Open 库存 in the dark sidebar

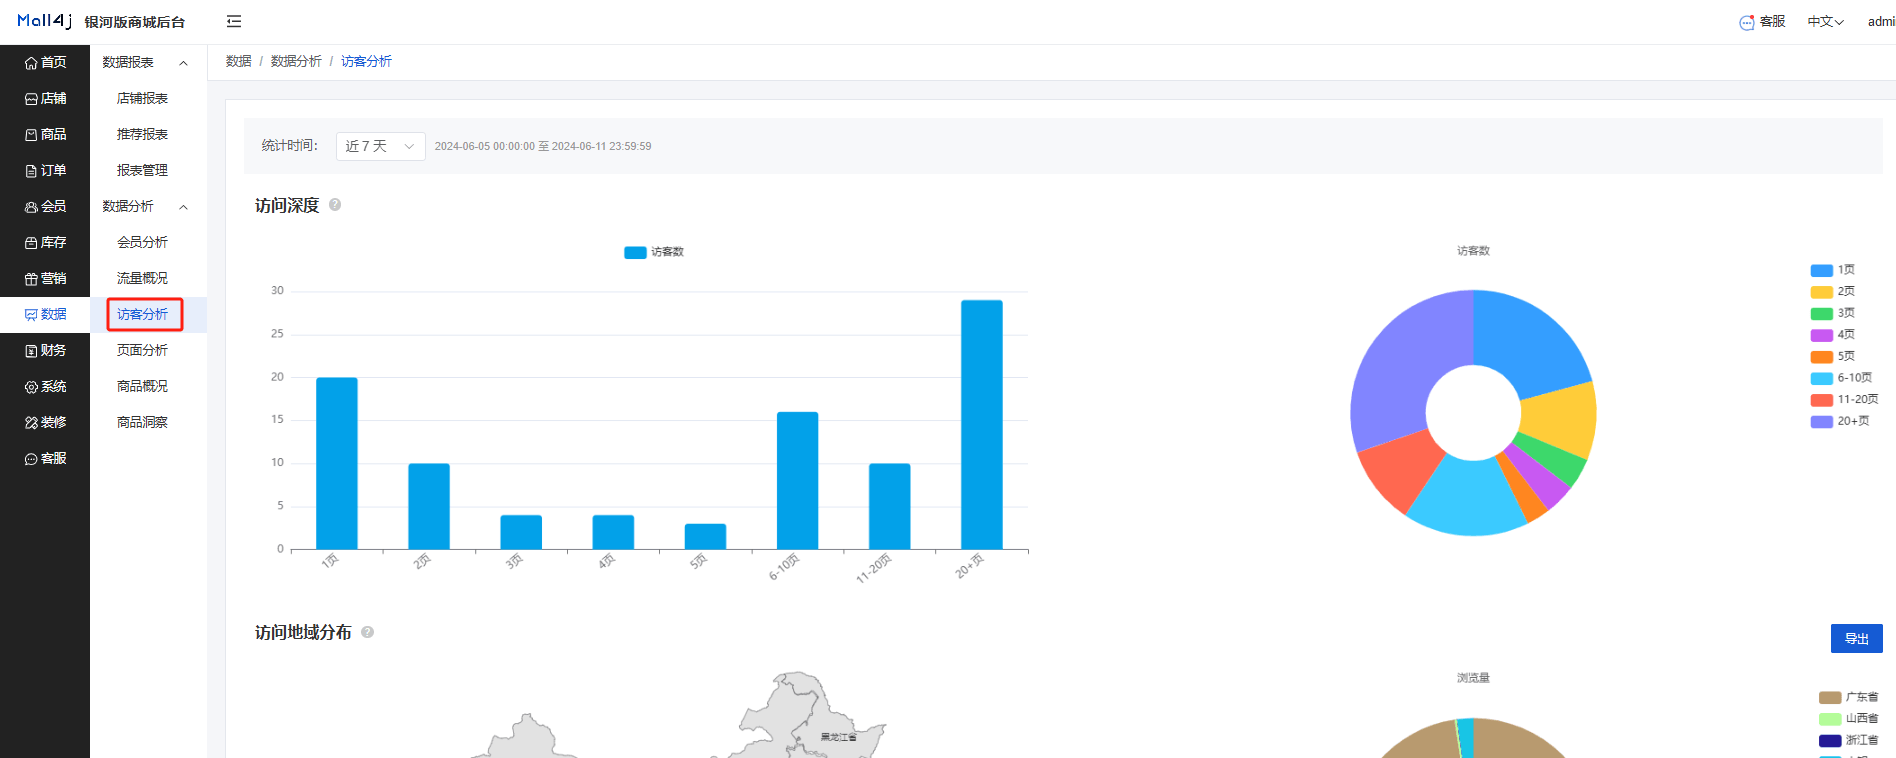[x=45, y=242]
